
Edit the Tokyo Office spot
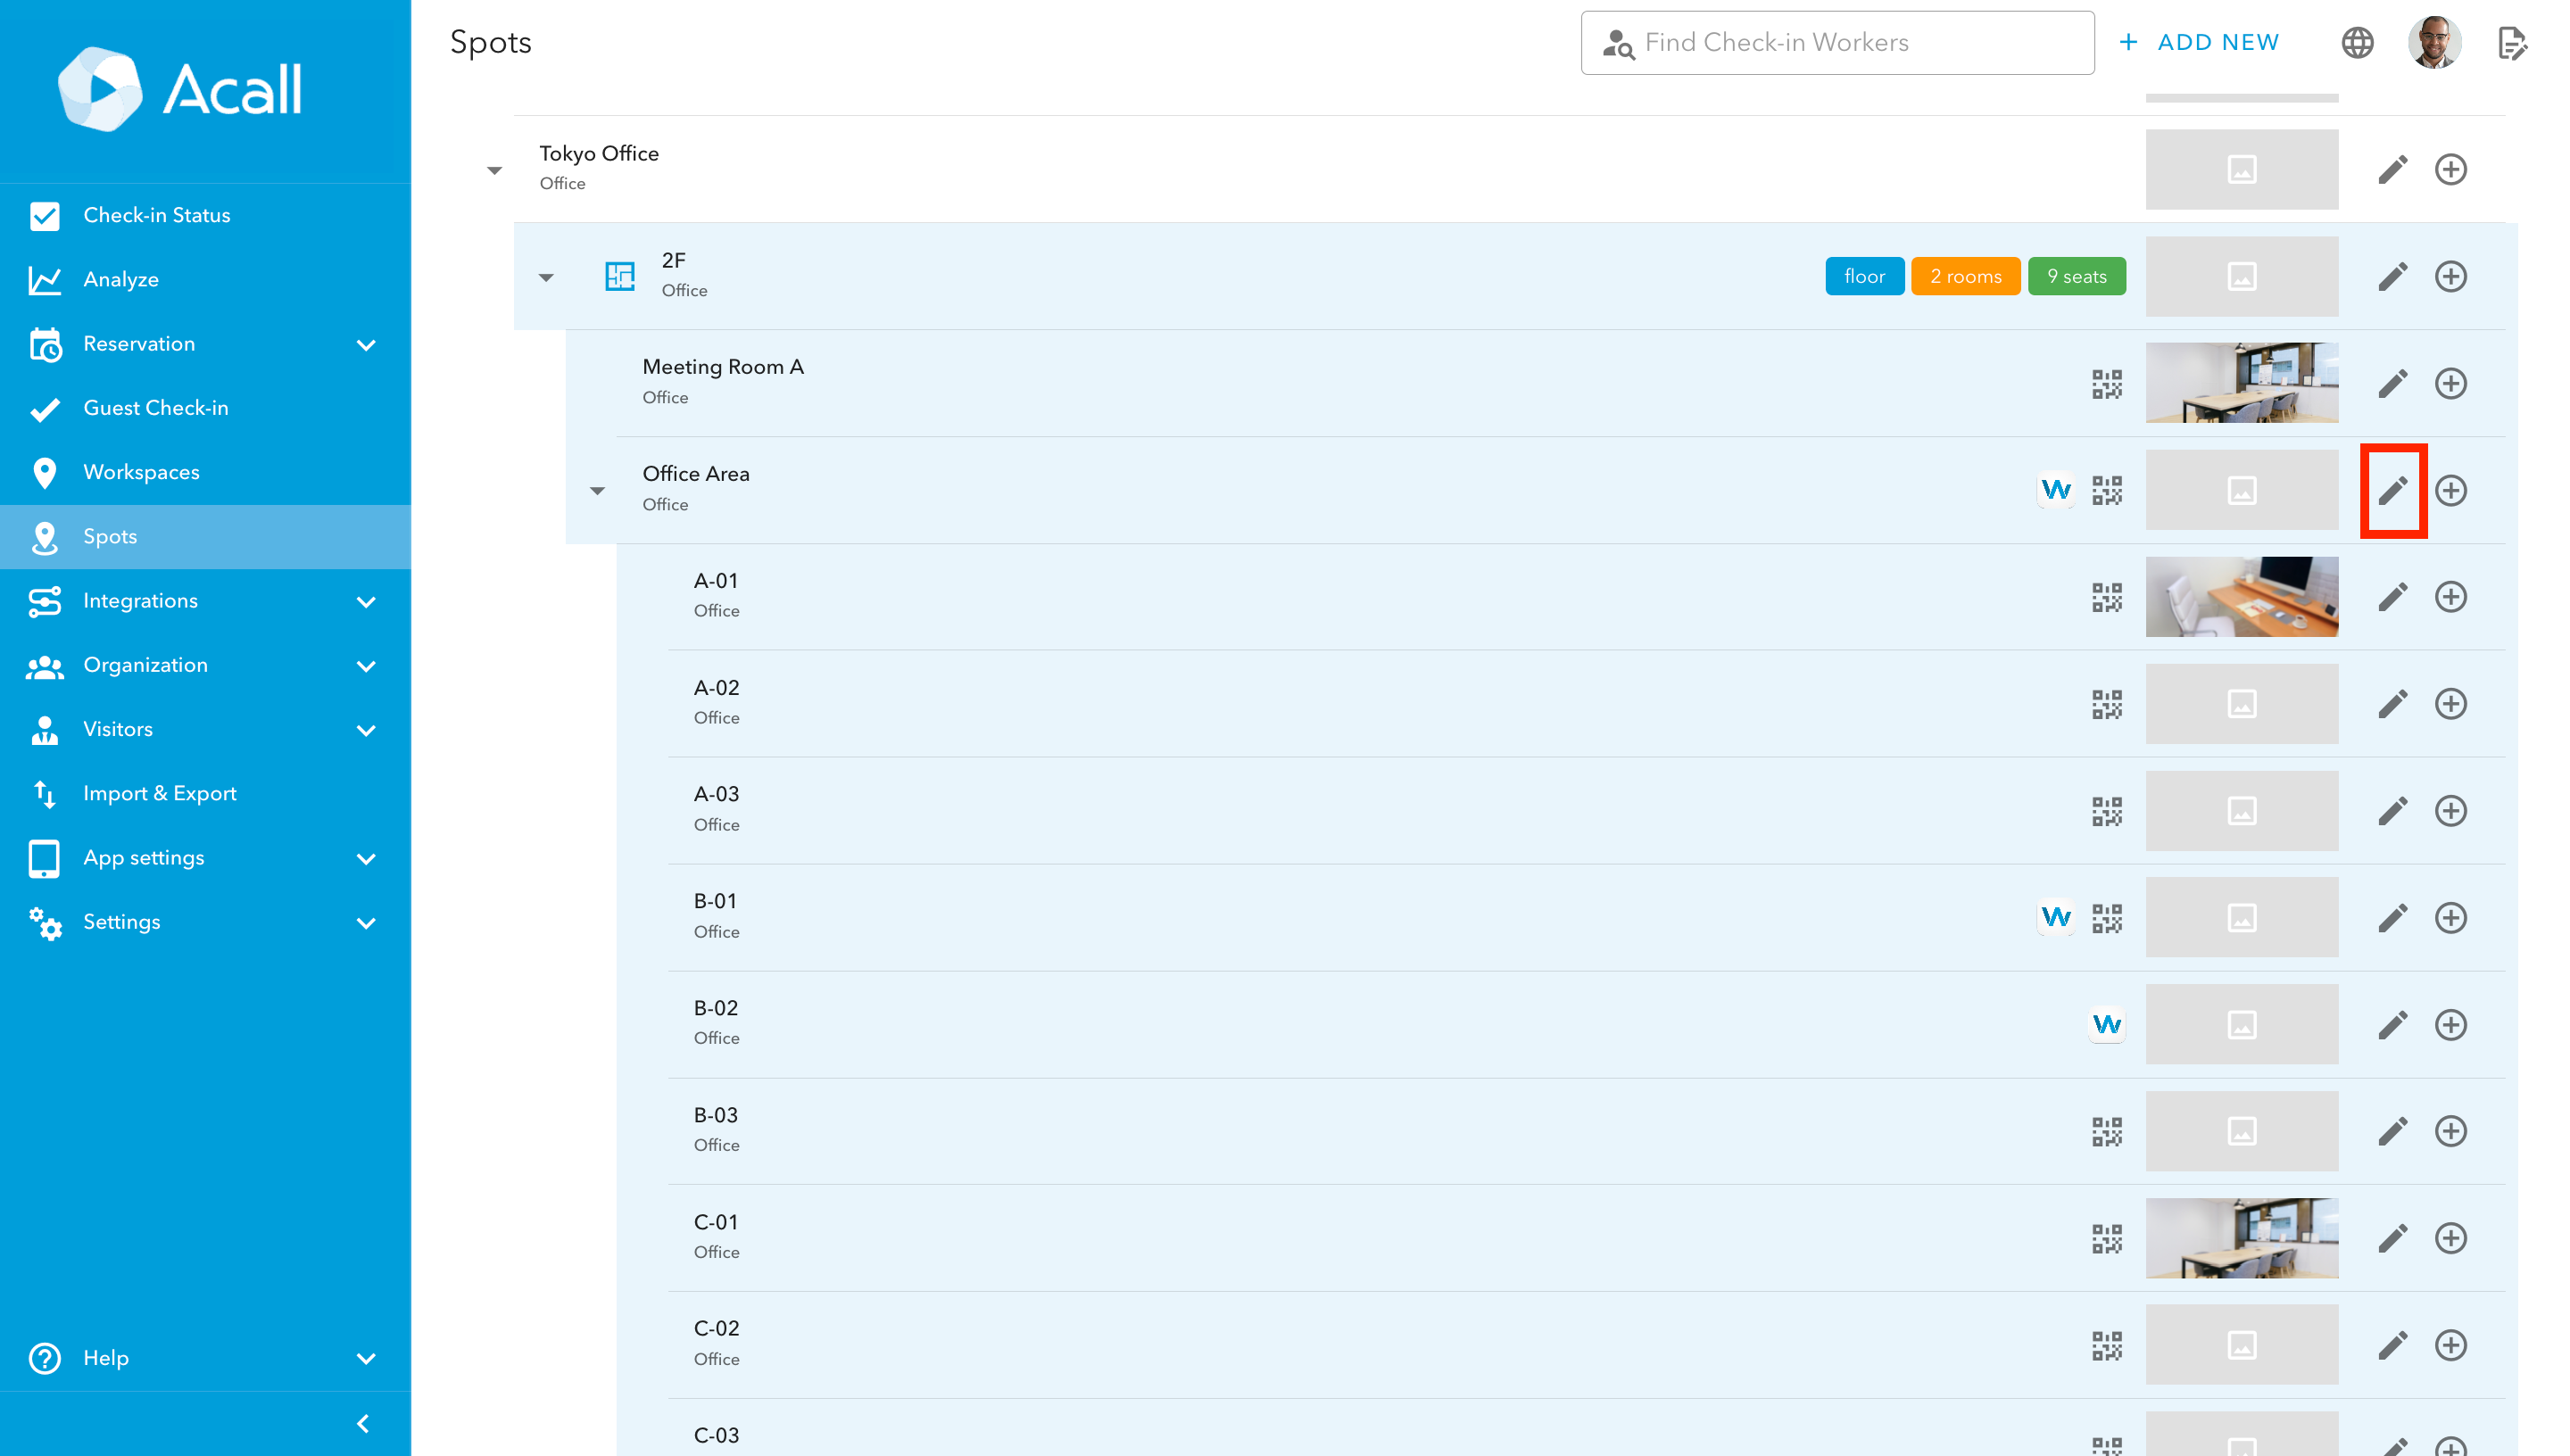(x=2392, y=169)
